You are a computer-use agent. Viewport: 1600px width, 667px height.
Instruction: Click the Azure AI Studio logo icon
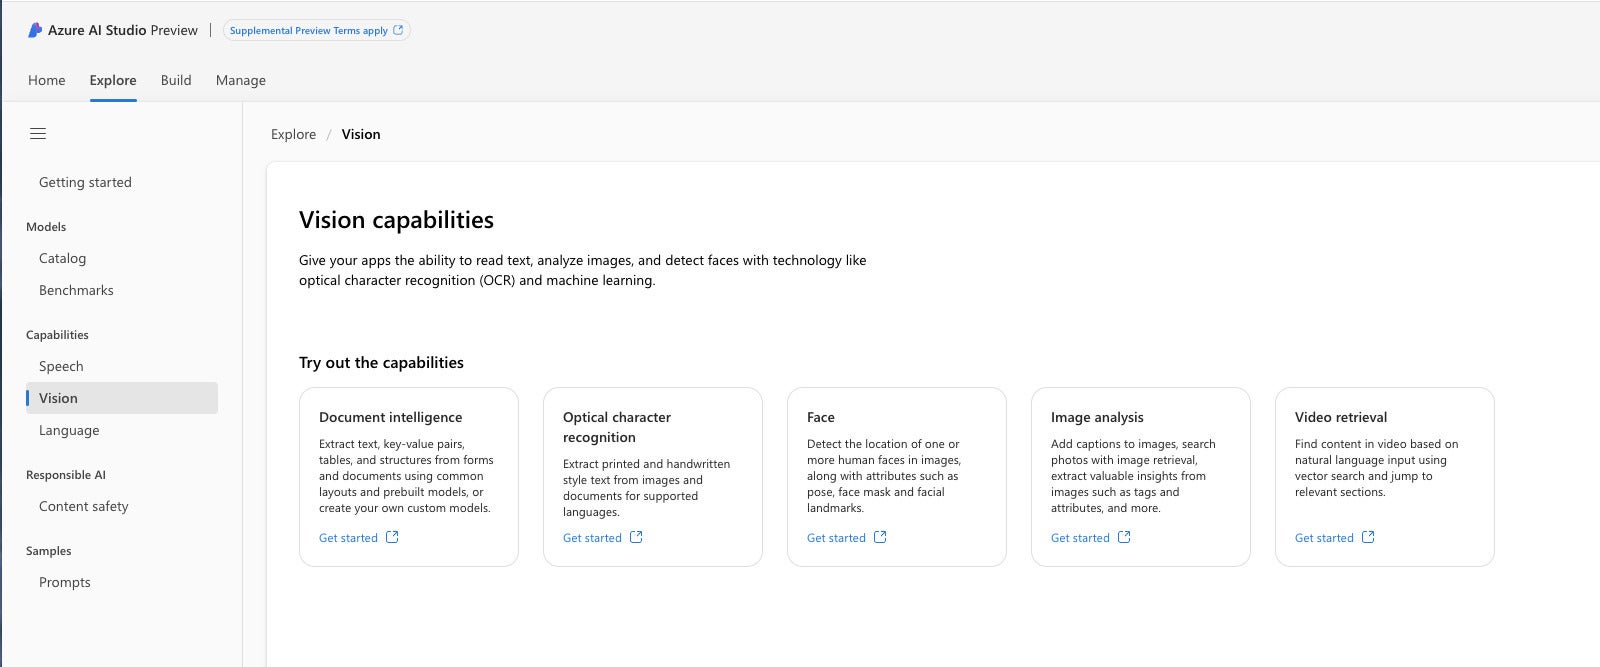click(x=35, y=30)
